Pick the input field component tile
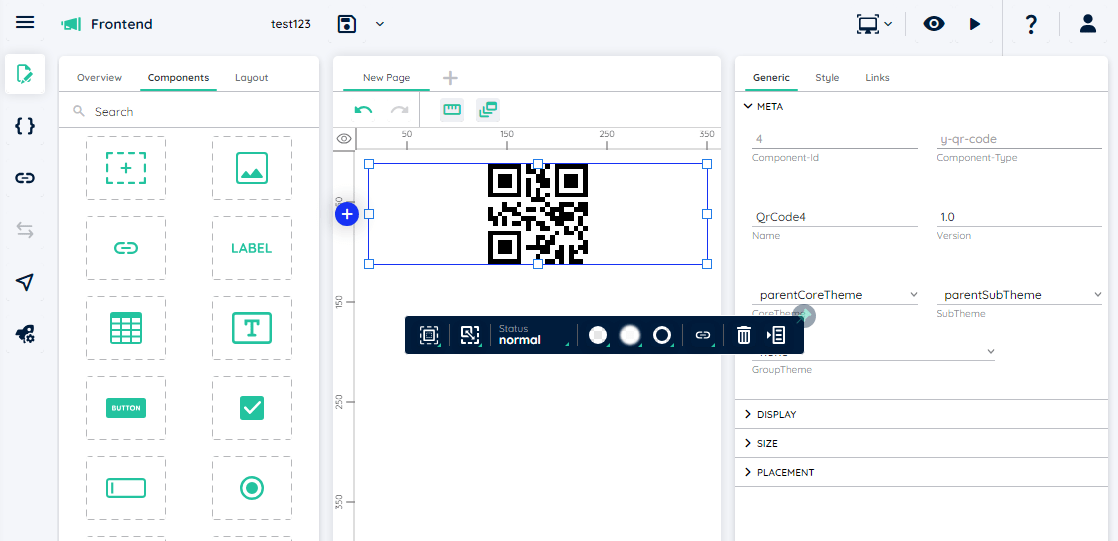This screenshot has height=541, width=1118. [126, 488]
